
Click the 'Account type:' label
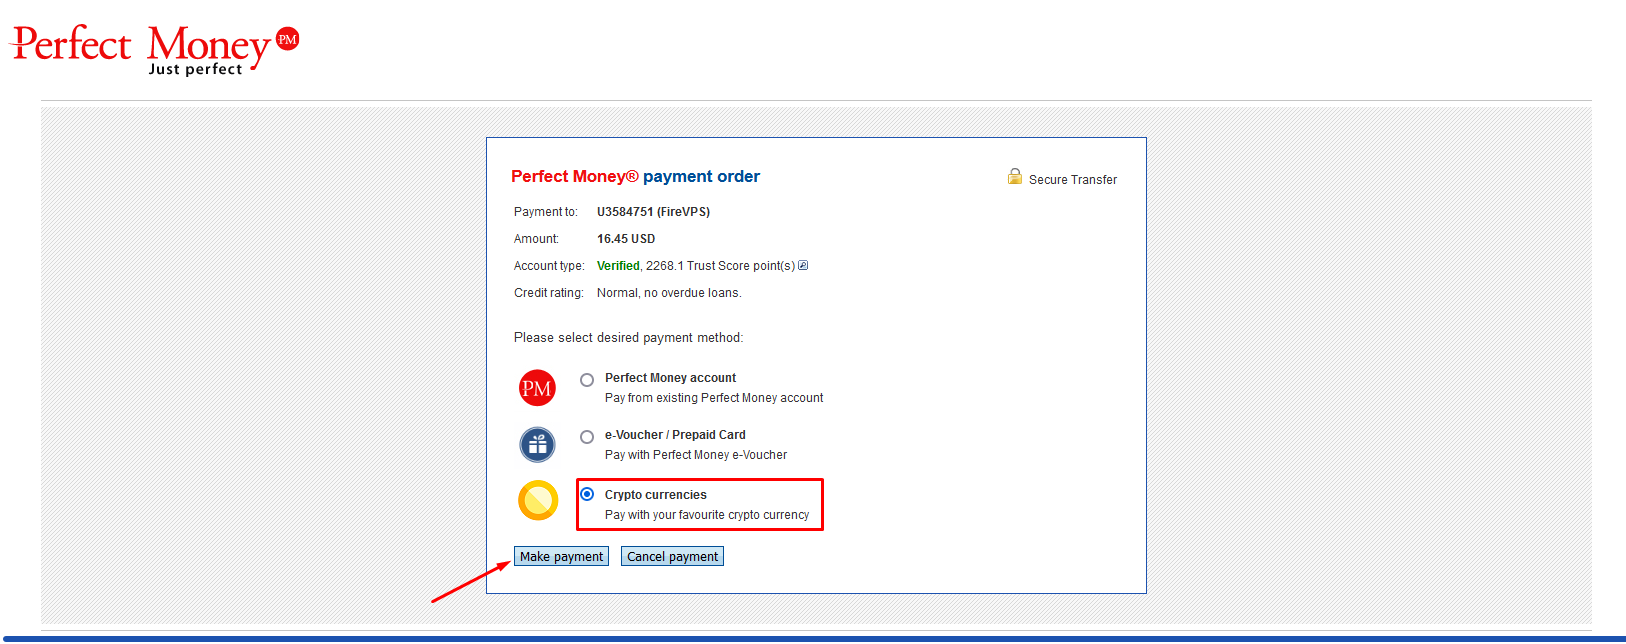coord(549,266)
